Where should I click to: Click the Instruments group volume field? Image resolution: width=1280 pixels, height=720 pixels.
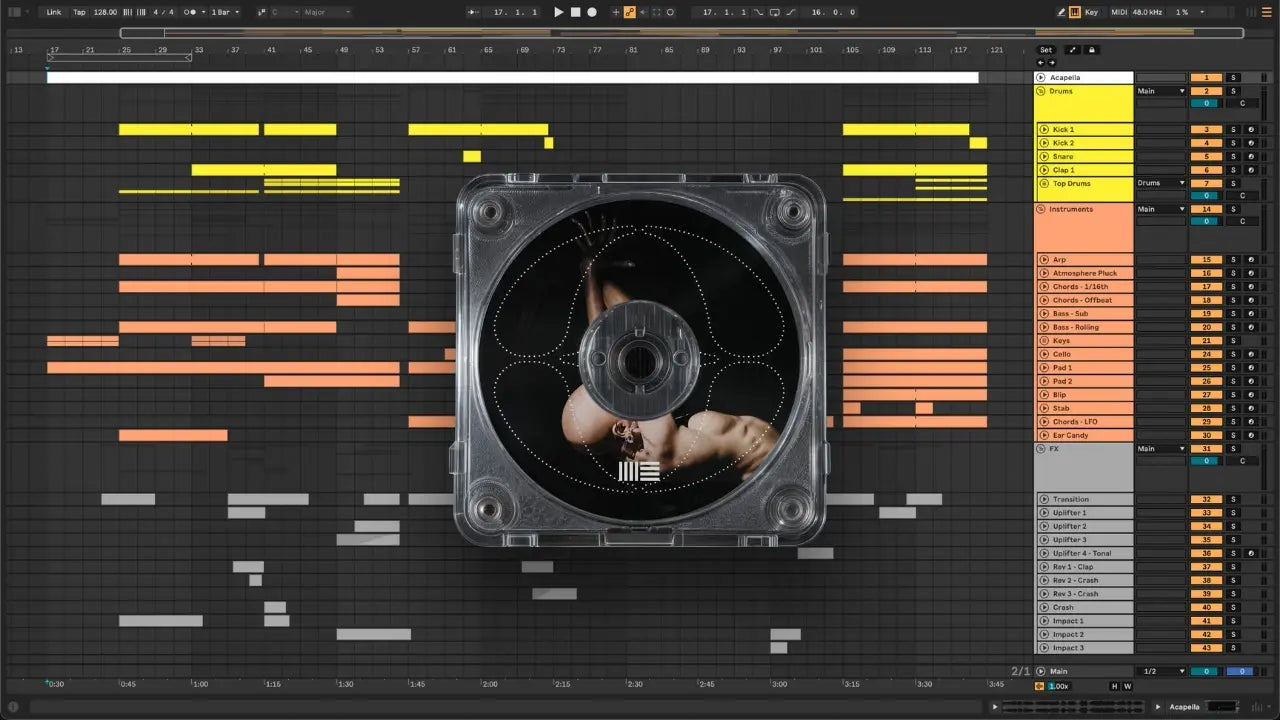[x=1206, y=221]
